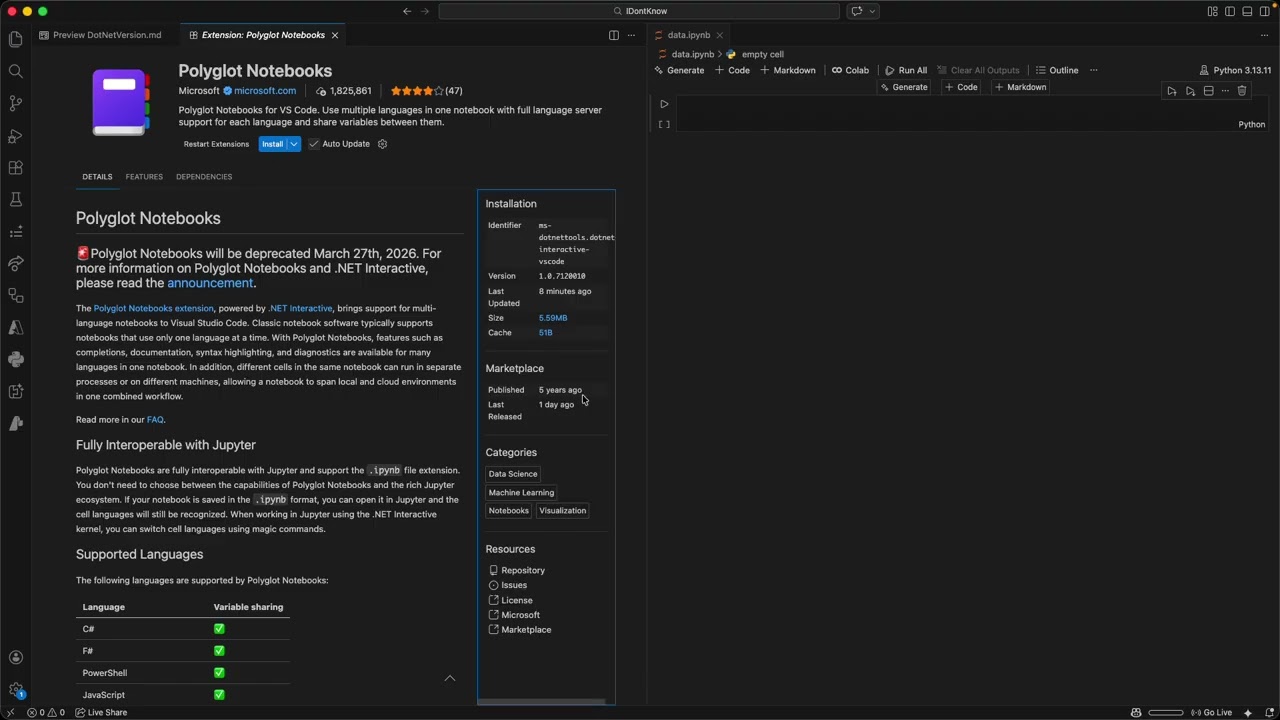The image size is (1280, 720).
Task: Run the empty notebook cell
Action: (x=664, y=104)
